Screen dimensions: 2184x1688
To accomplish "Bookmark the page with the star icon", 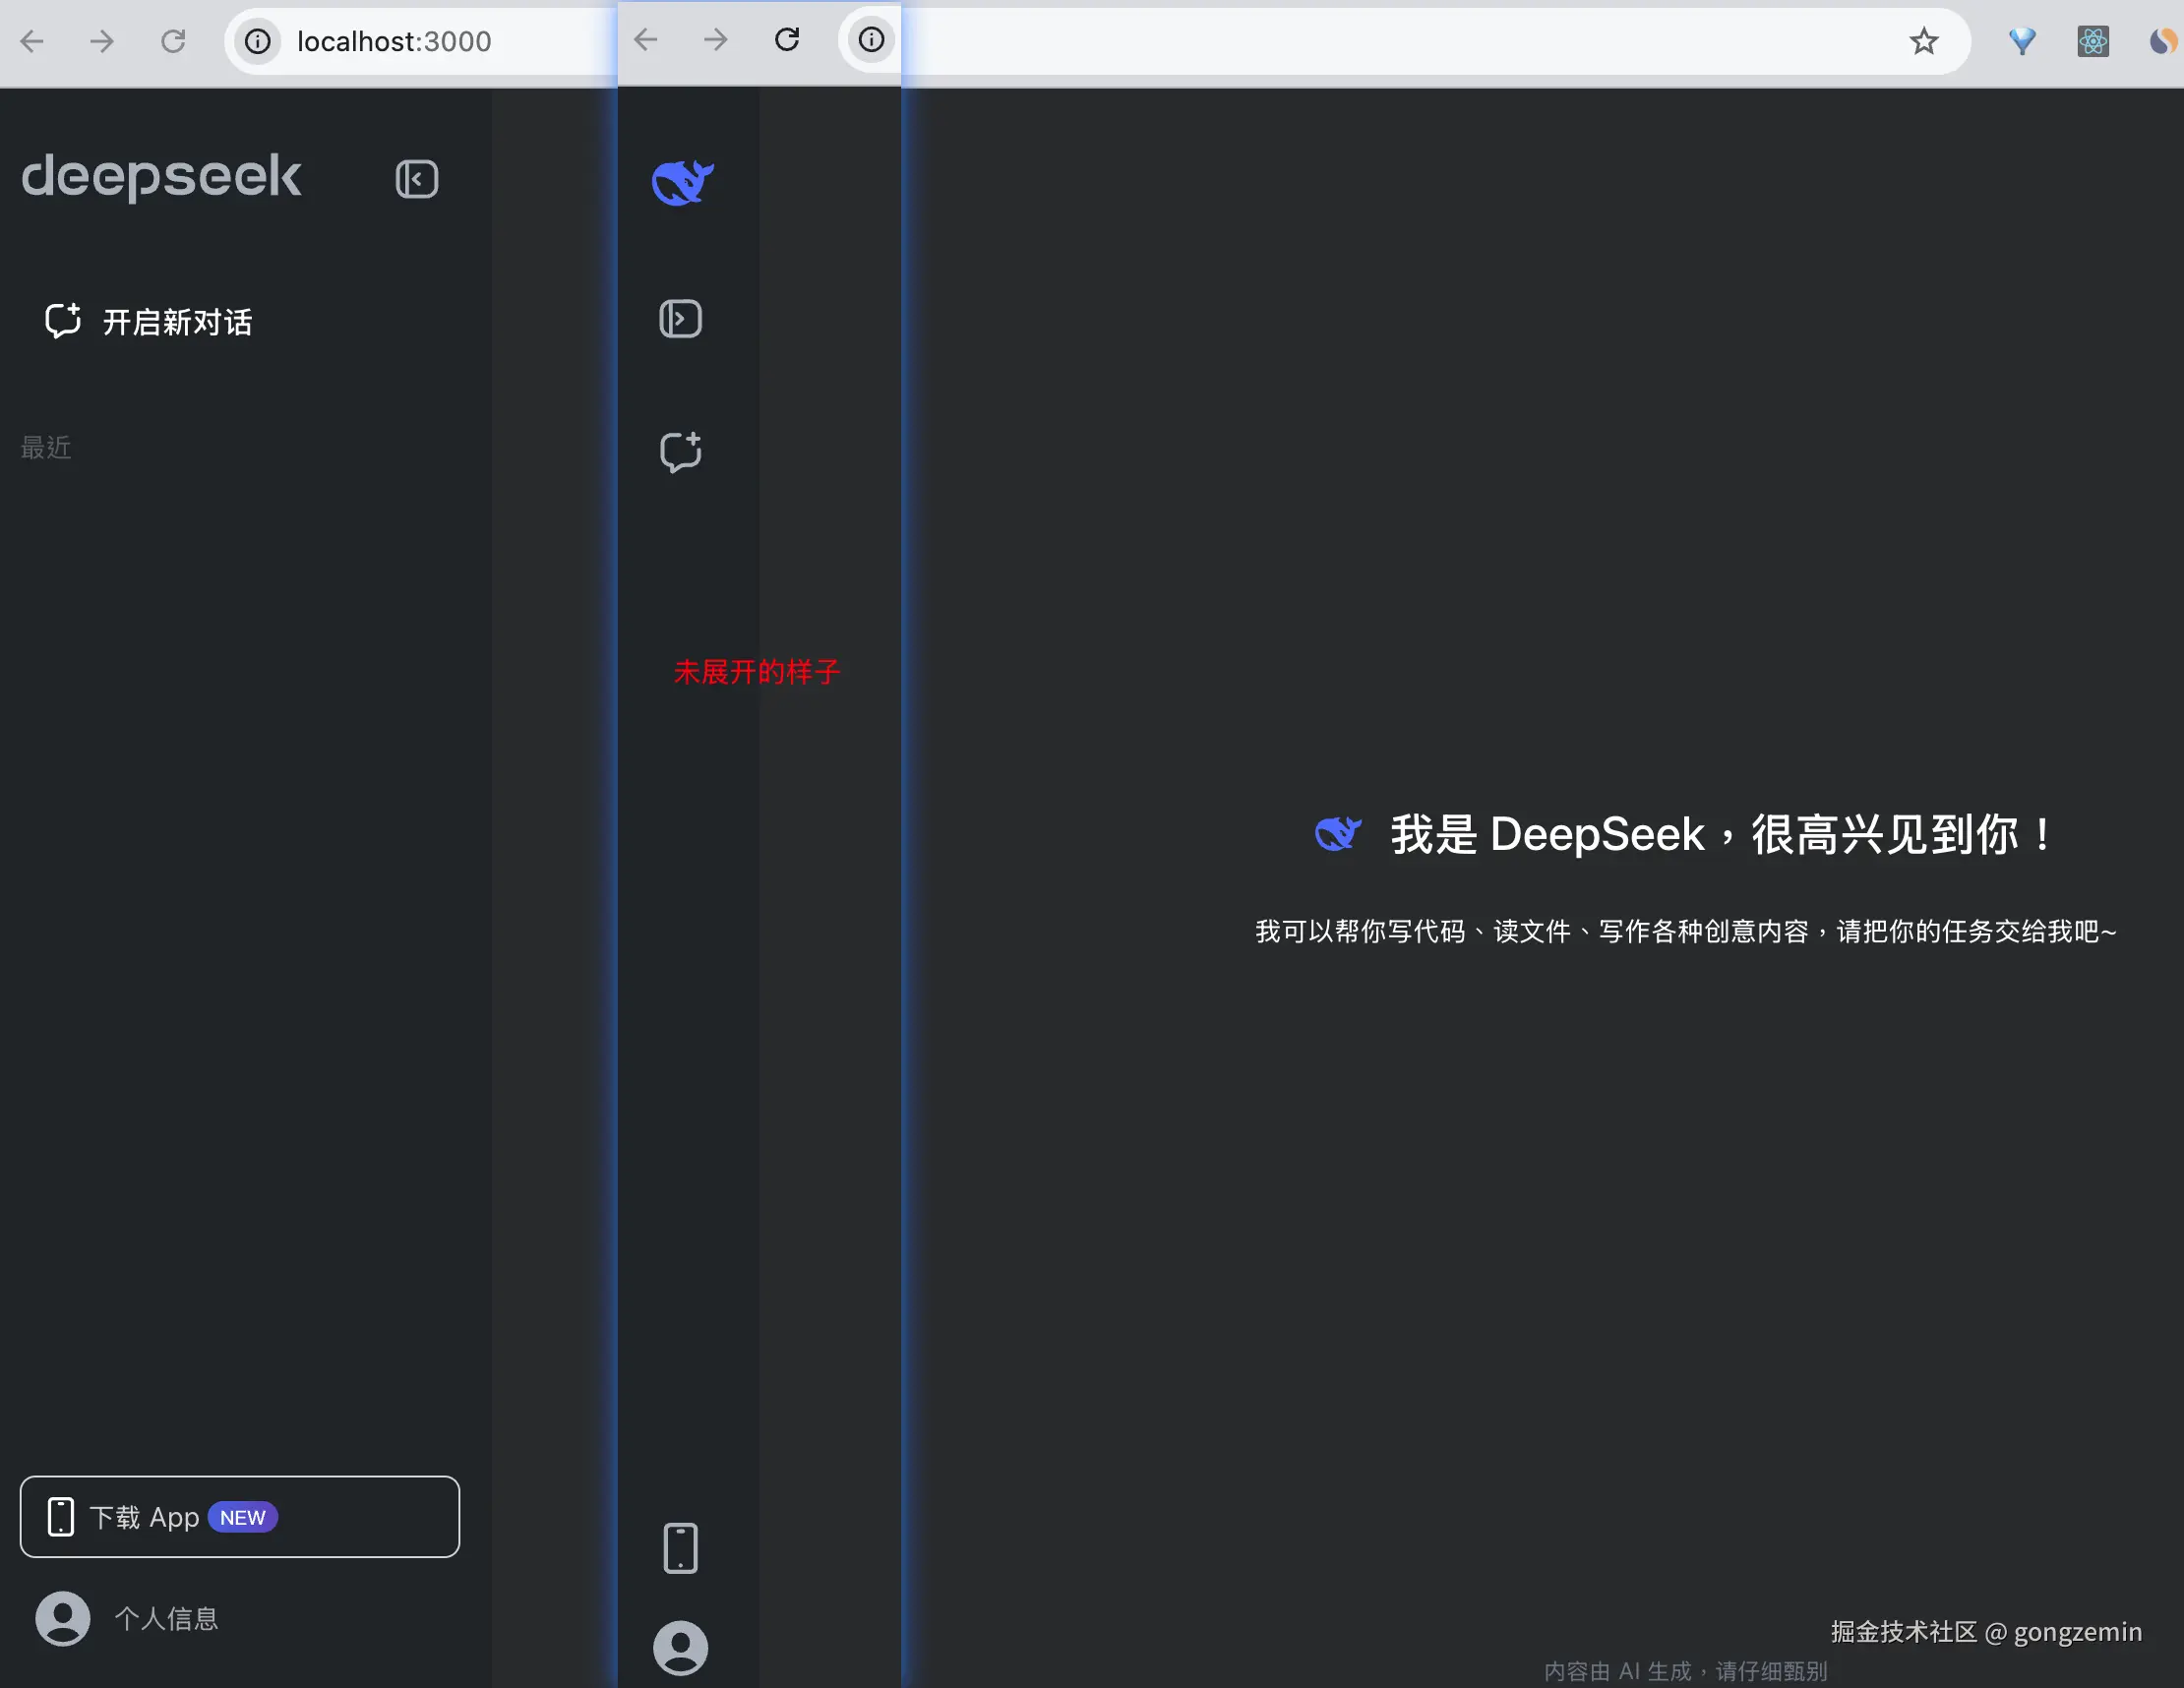I will point(1923,41).
